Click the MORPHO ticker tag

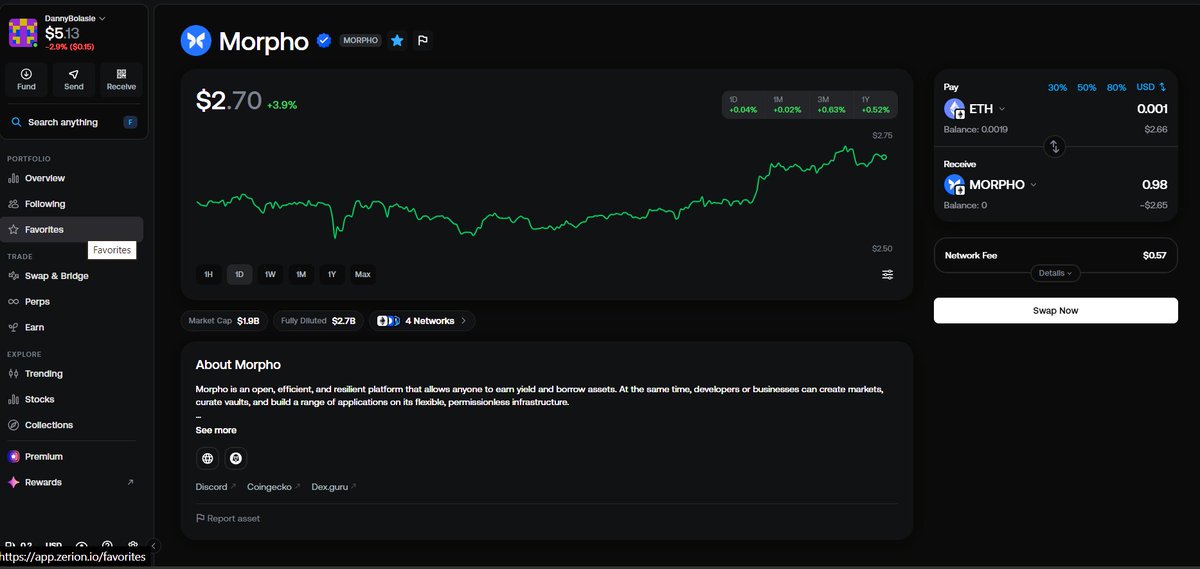pyautogui.click(x=360, y=41)
